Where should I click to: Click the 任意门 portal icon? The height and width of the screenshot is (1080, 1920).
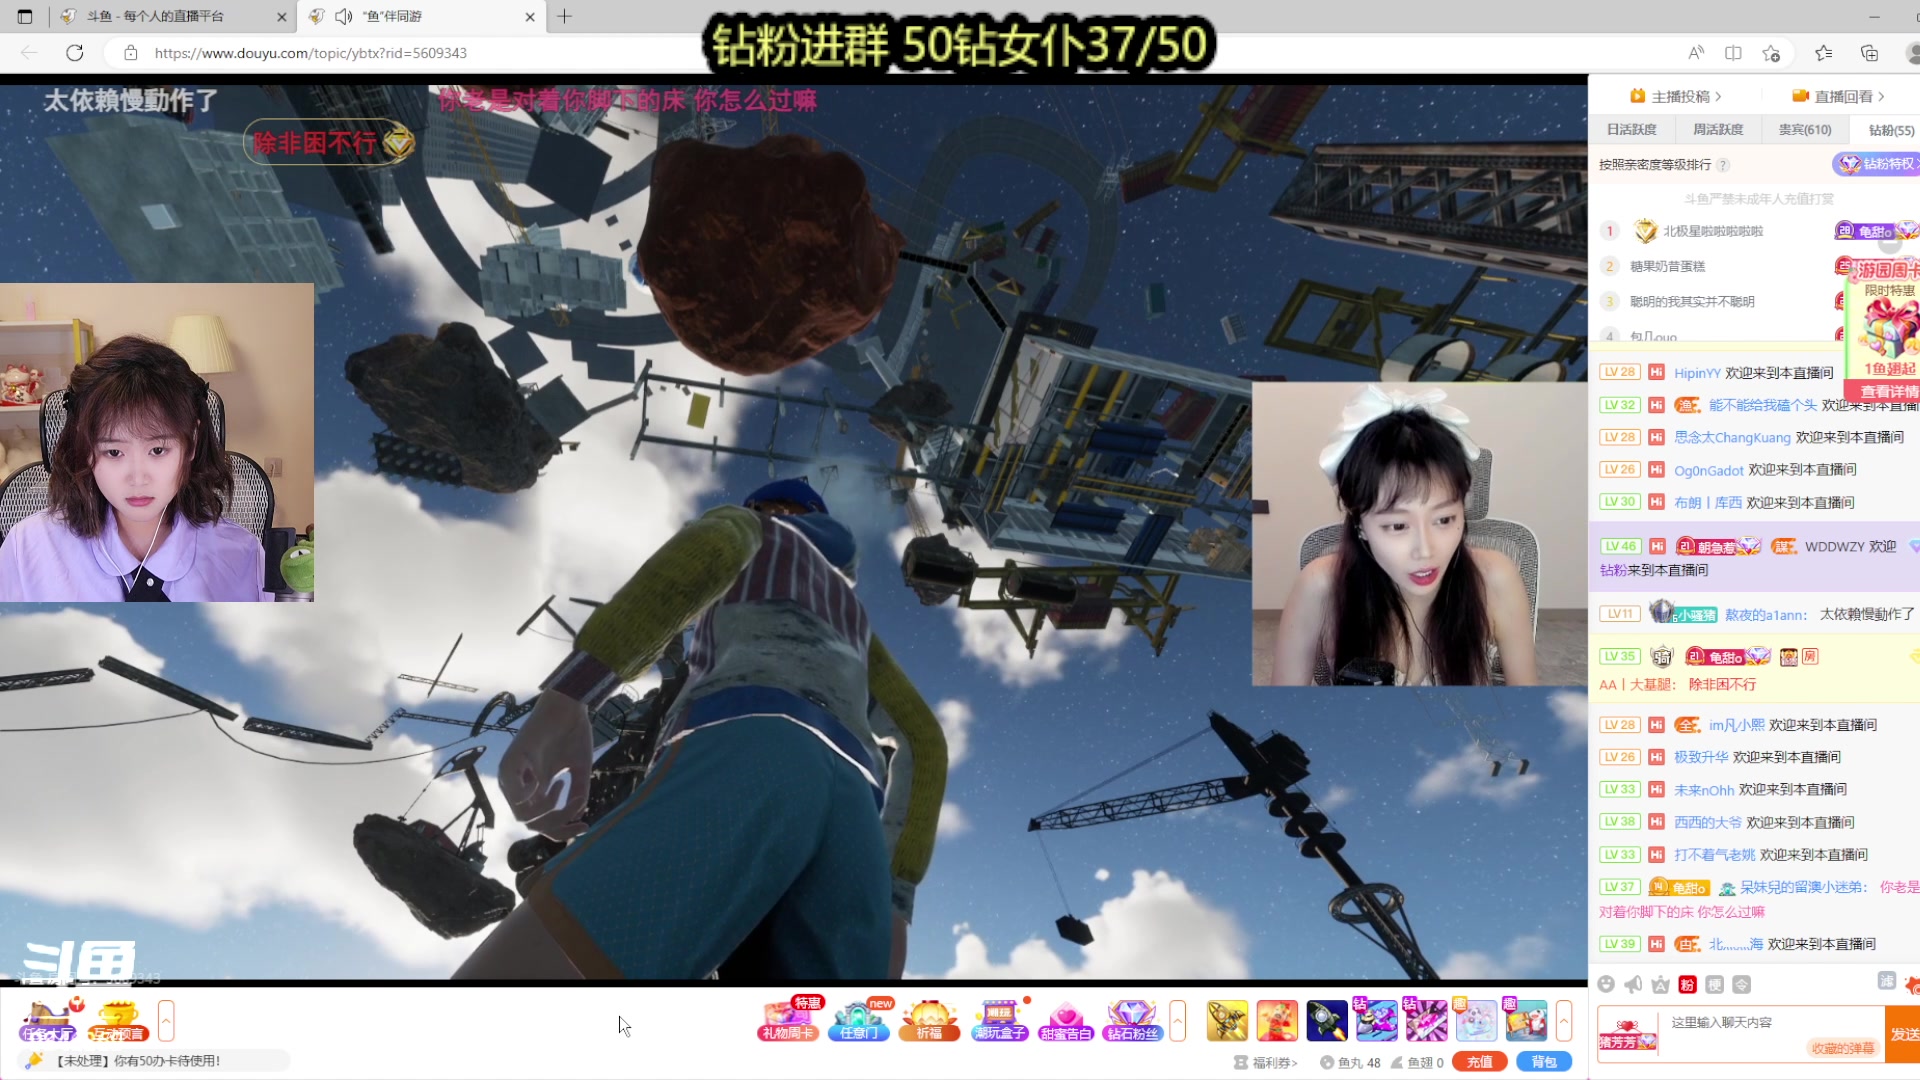point(859,1020)
